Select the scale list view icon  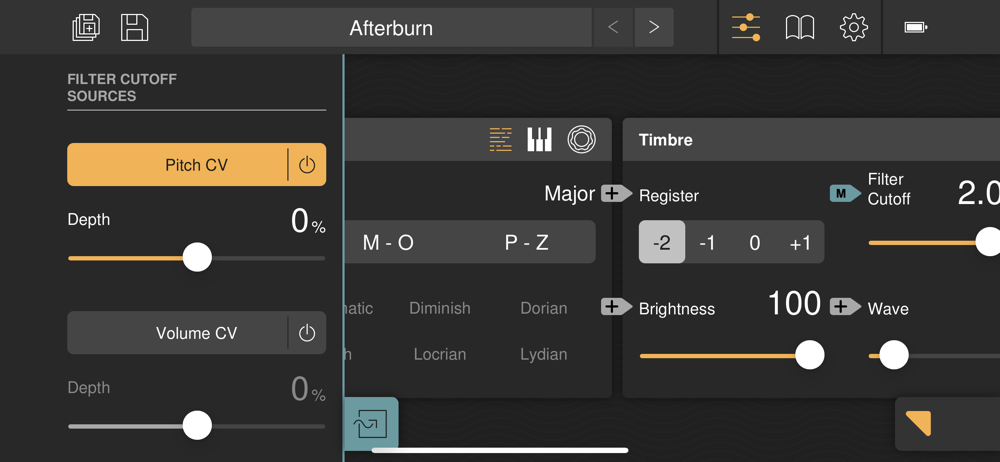coord(500,140)
